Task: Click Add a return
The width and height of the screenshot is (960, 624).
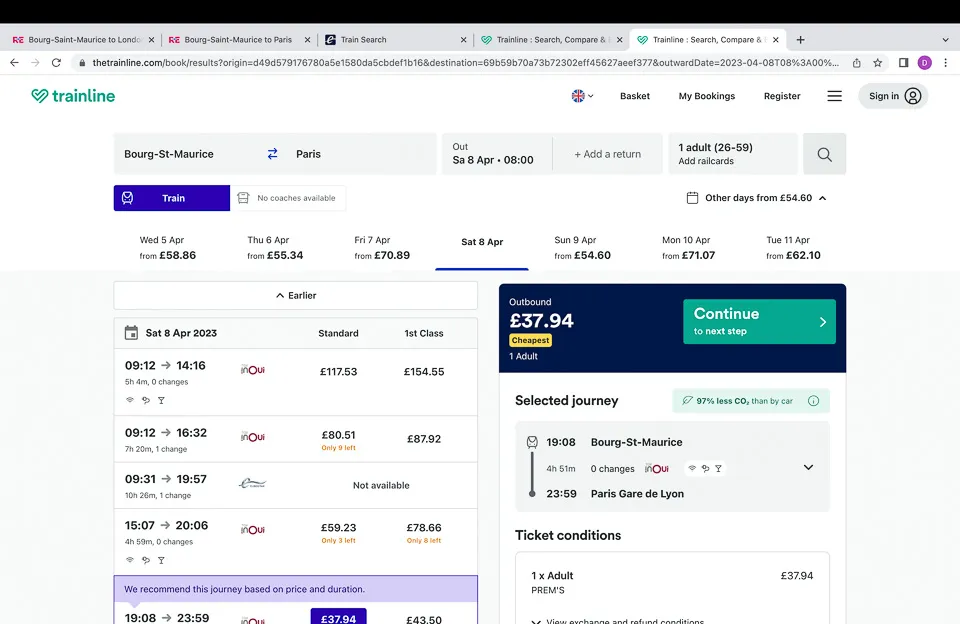Action: coord(607,154)
